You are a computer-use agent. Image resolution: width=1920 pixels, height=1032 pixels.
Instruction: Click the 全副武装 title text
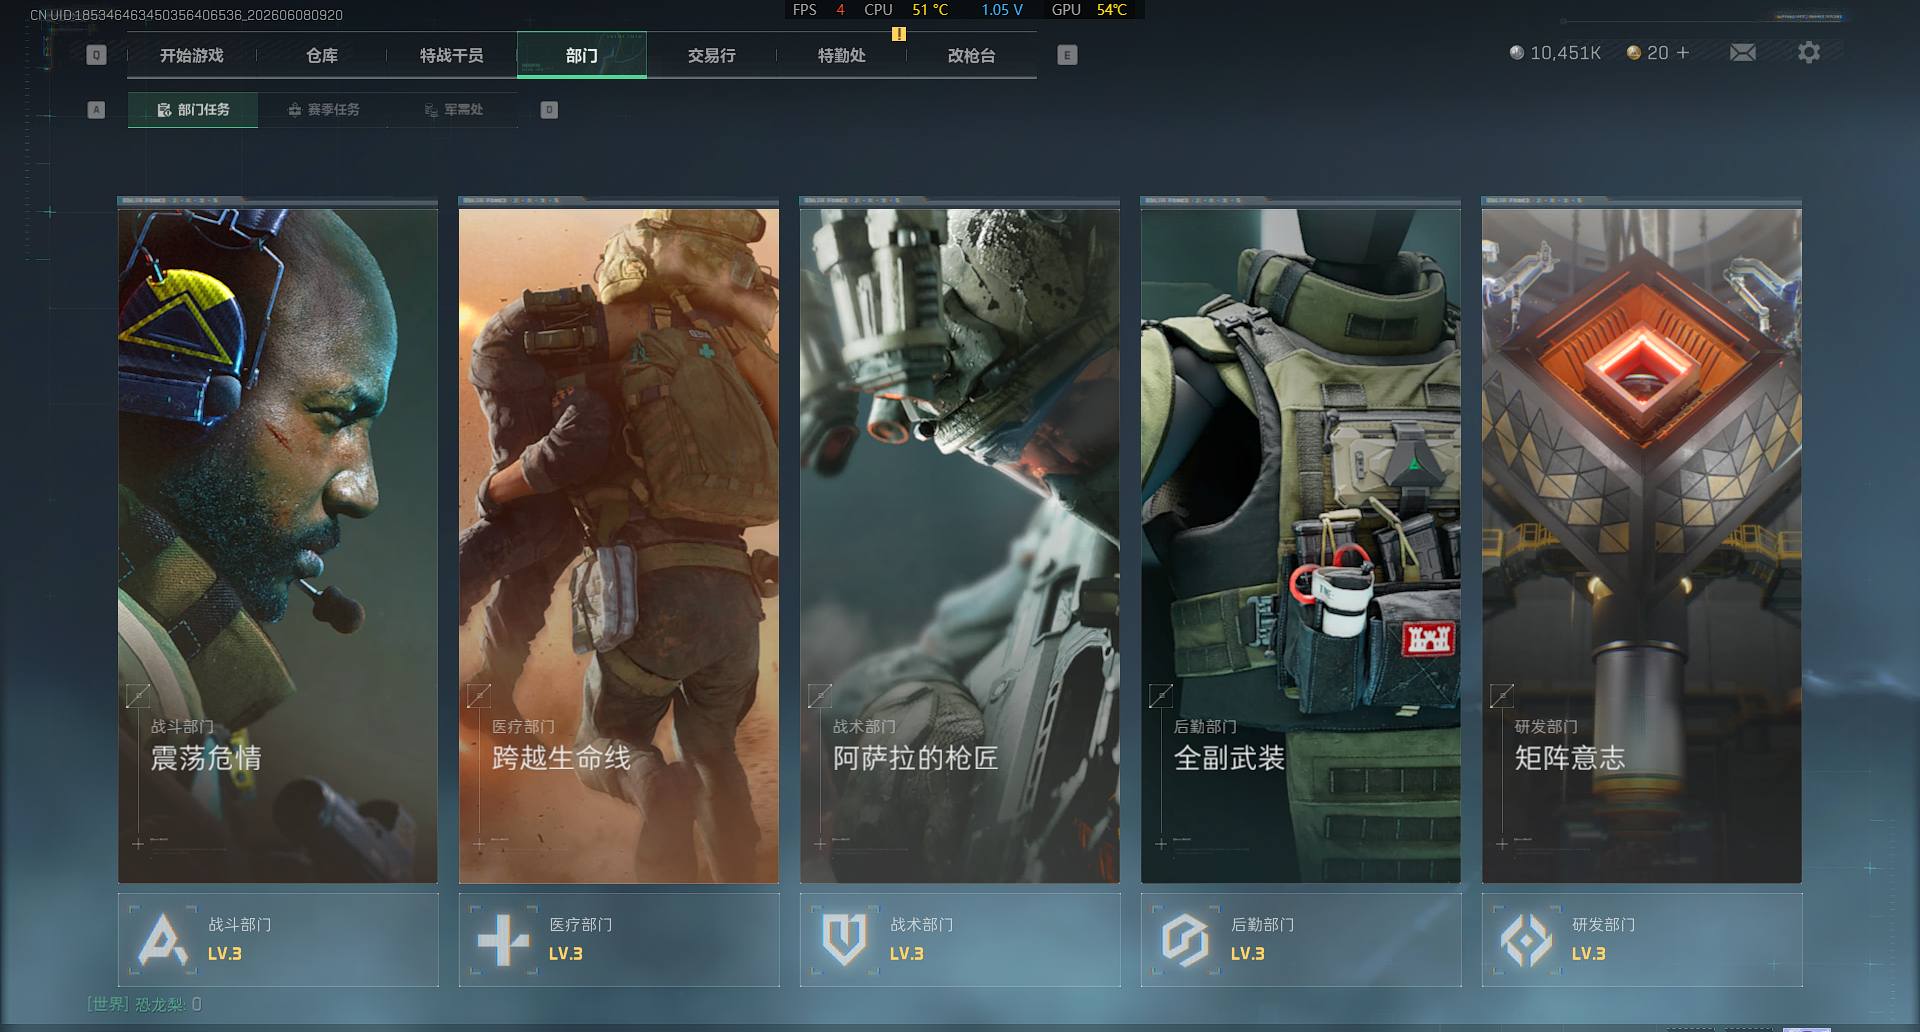[1229, 758]
